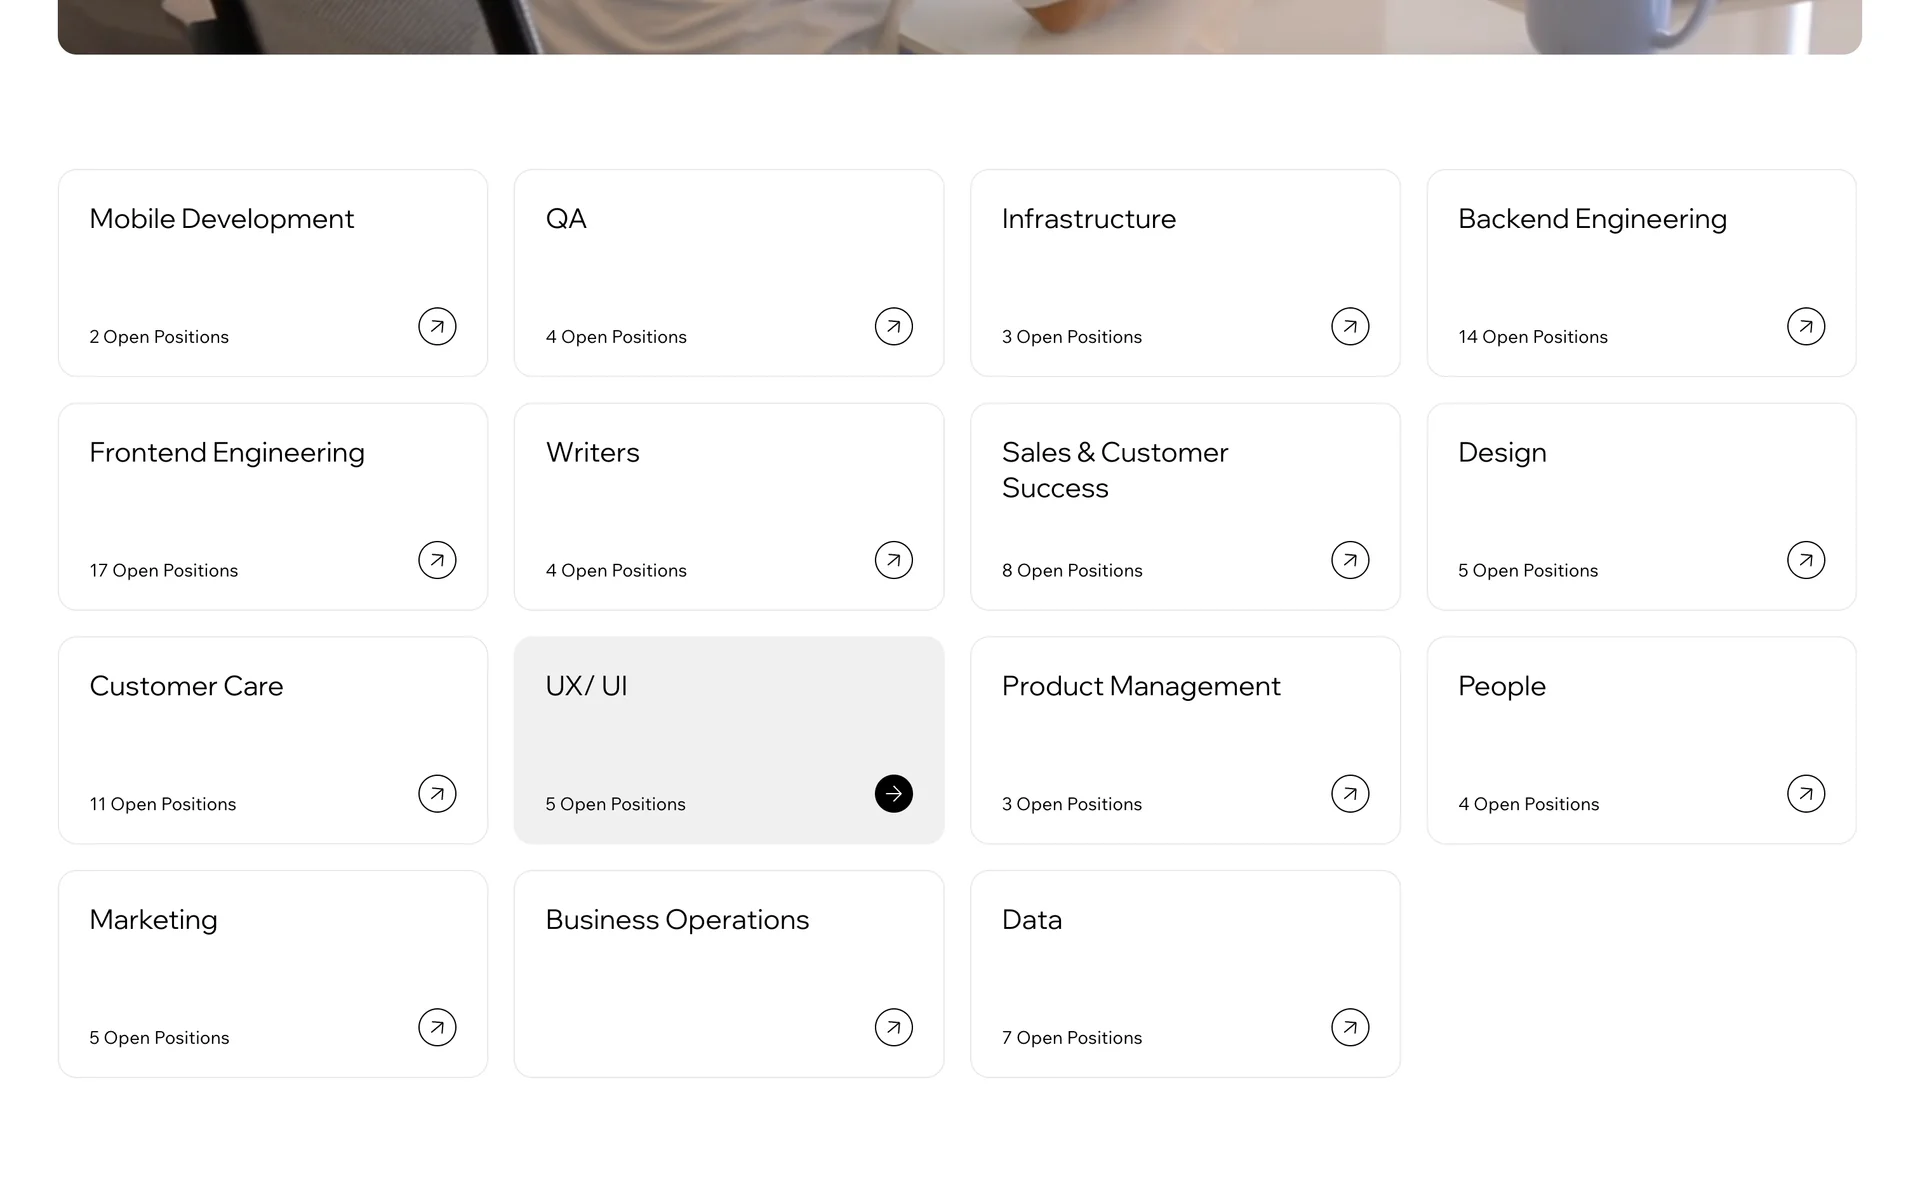Click the Infrastructure card's arrow icon
This screenshot has height=1200, width=1920.
1350,327
